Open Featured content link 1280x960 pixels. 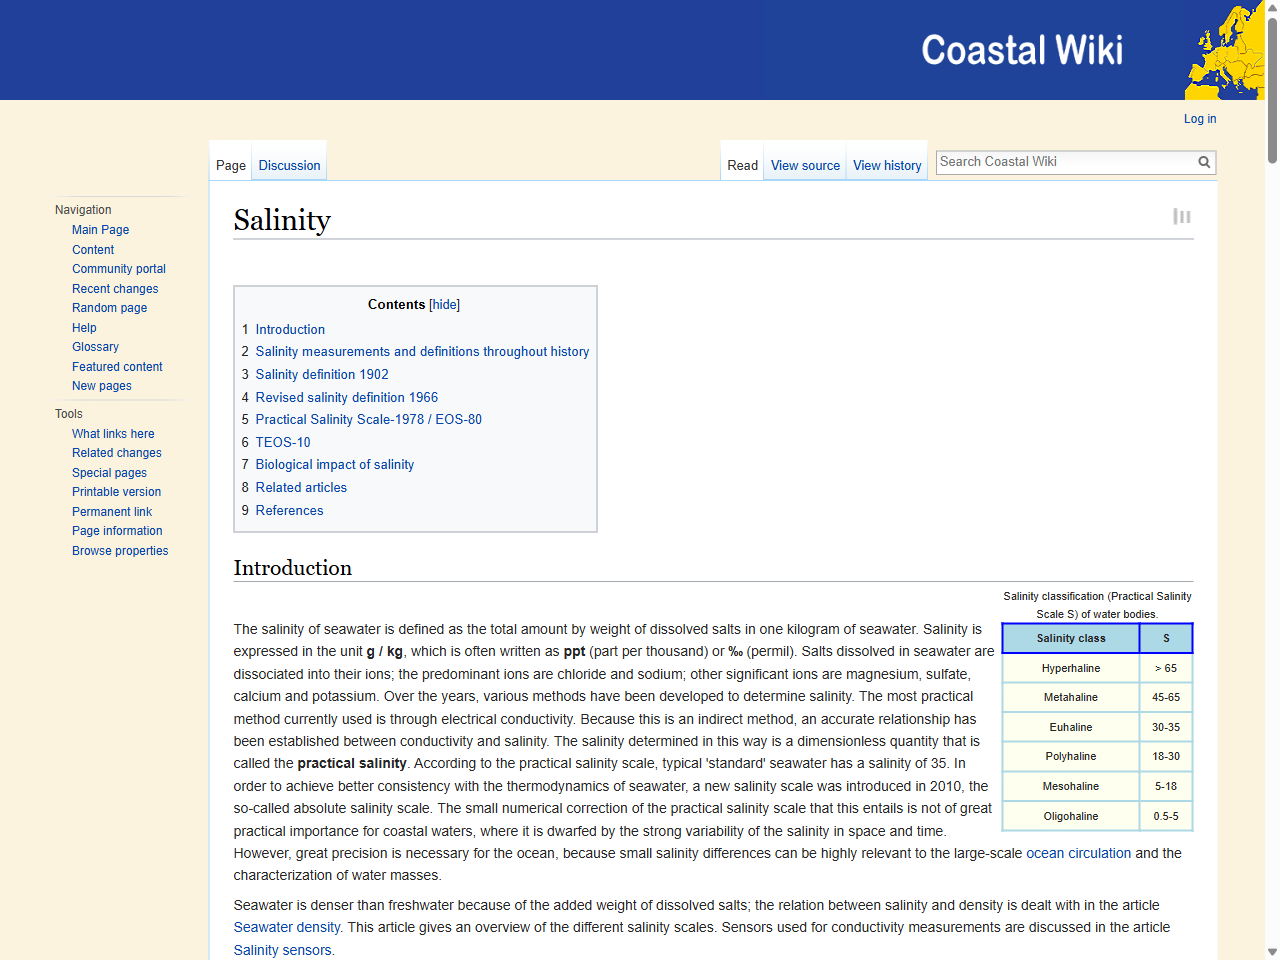(x=117, y=367)
